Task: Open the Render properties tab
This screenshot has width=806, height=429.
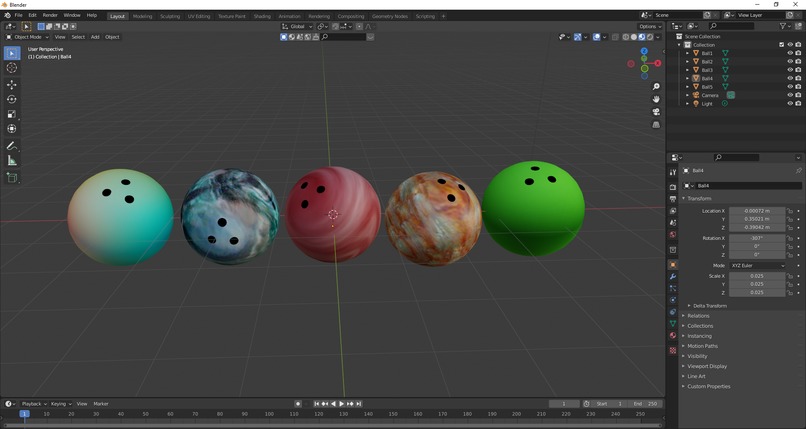Action: coord(673,187)
